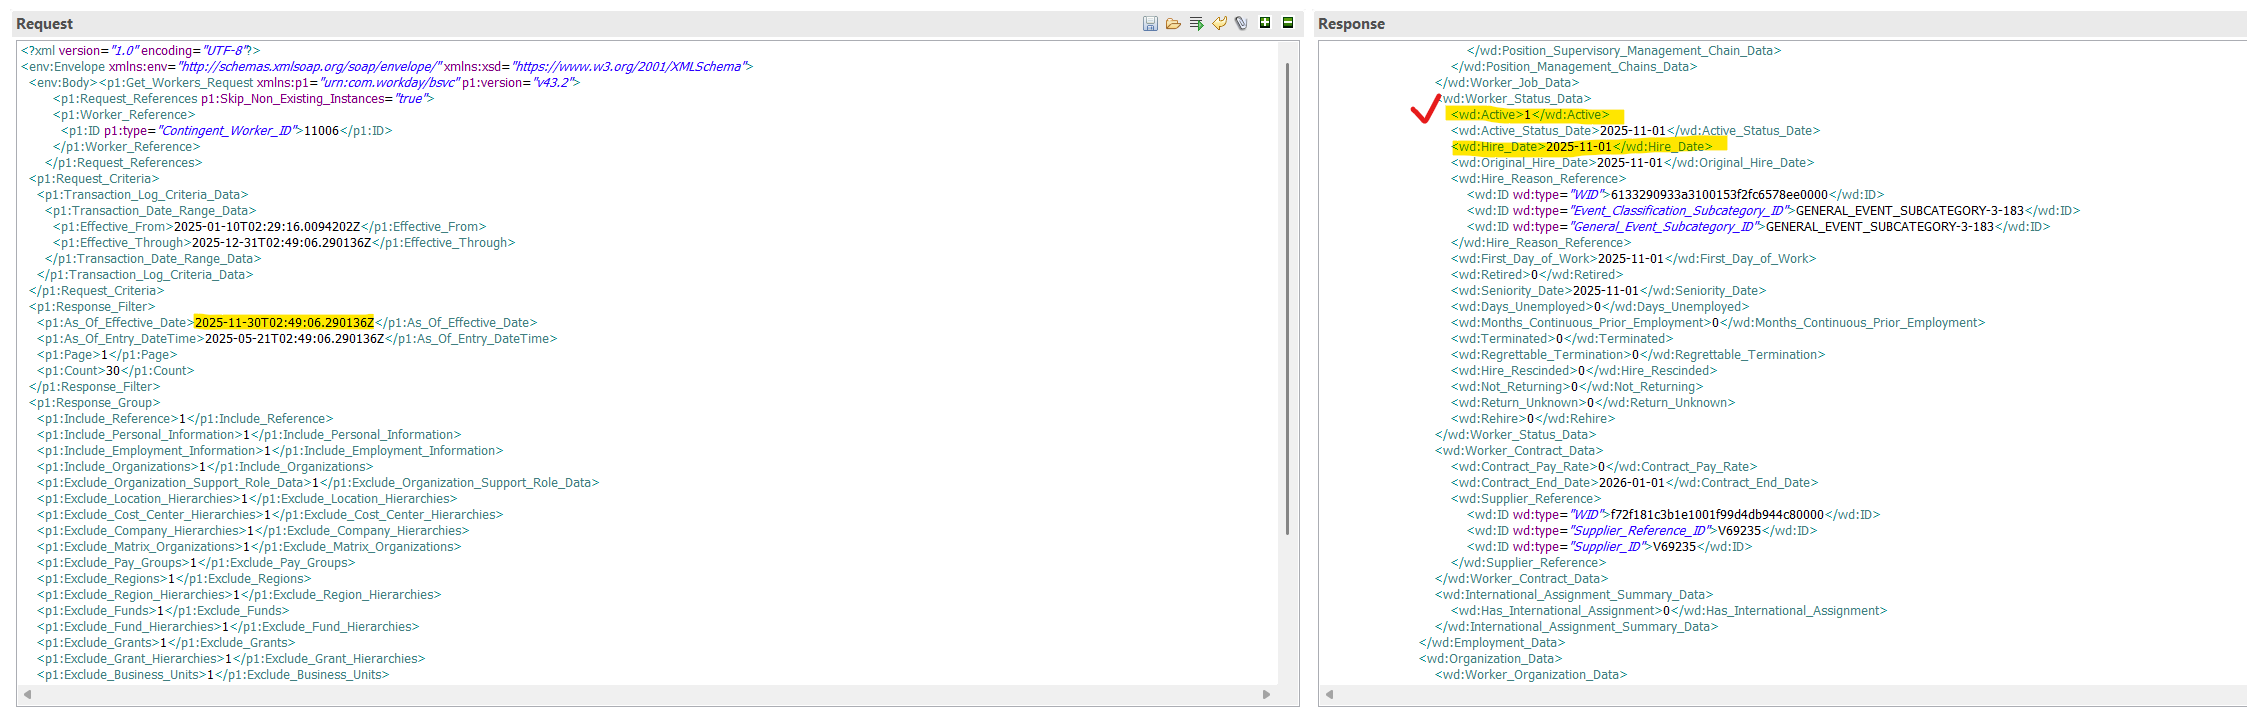The height and width of the screenshot is (722, 2247).
Task: Click the Original_Hire_Date line
Action: [1632, 162]
